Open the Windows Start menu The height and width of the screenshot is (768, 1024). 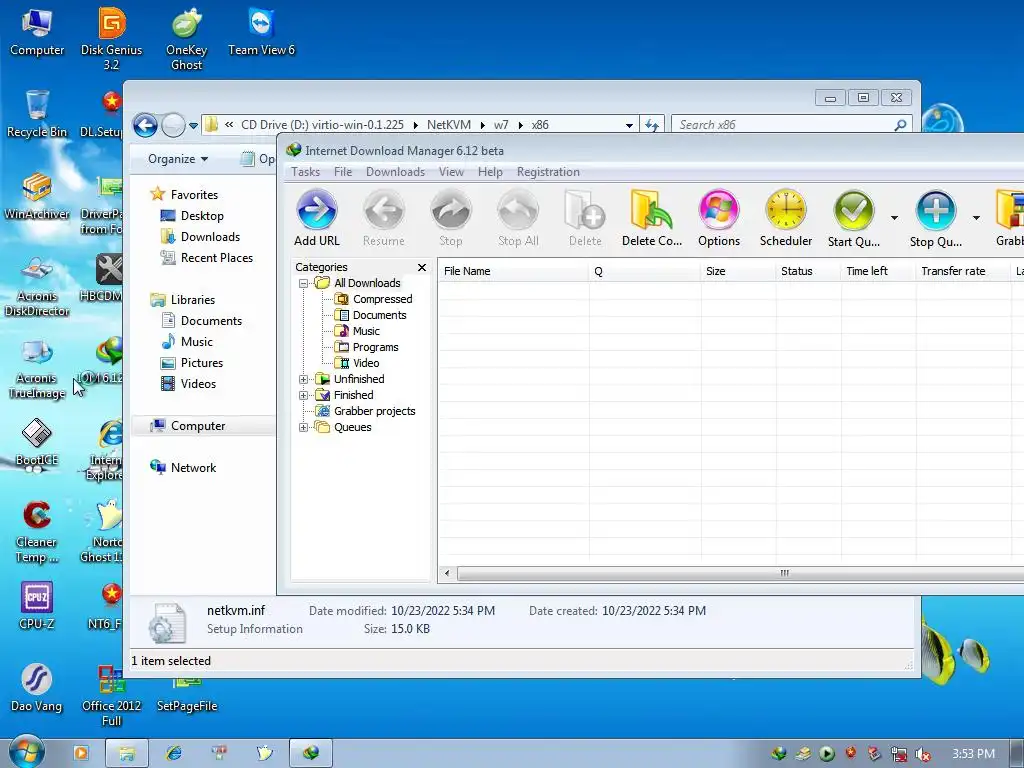click(26, 752)
